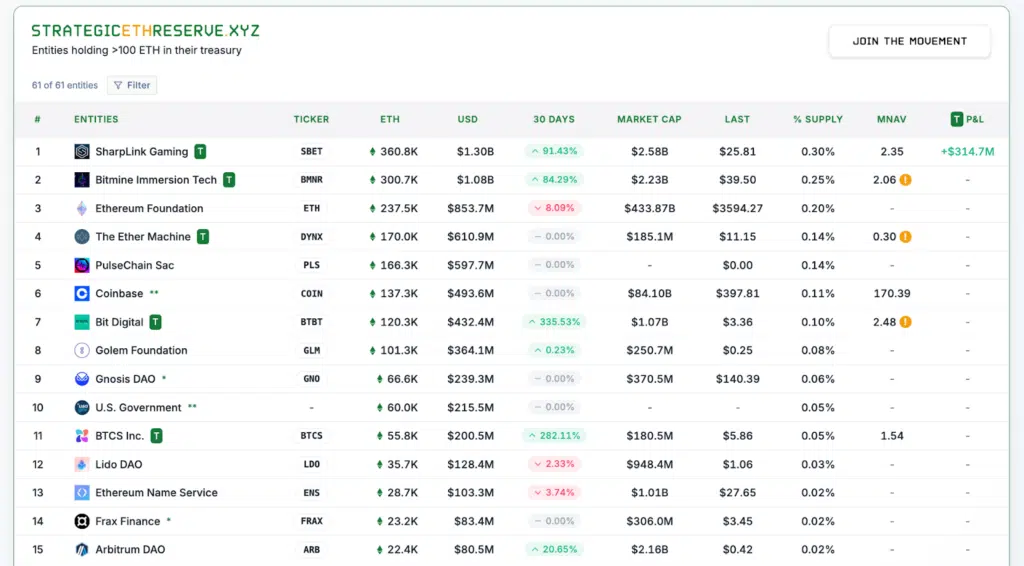Open the Filter options
This screenshot has height=566, width=1024.
[132, 86]
